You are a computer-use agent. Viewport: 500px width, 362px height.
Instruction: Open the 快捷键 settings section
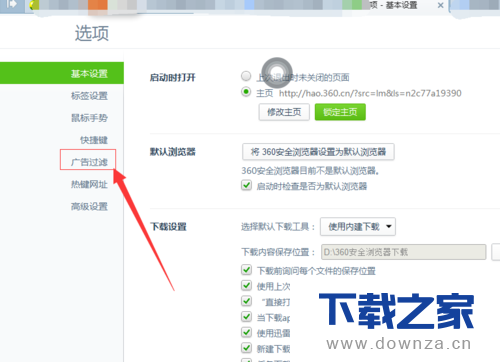pos(94,140)
